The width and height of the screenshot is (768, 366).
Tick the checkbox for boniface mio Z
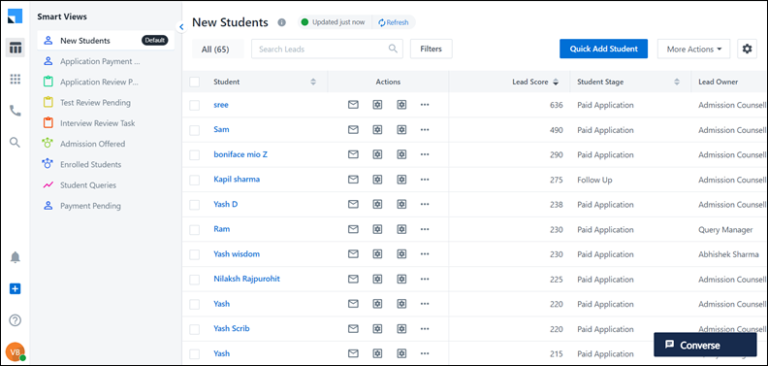[194, 155]
